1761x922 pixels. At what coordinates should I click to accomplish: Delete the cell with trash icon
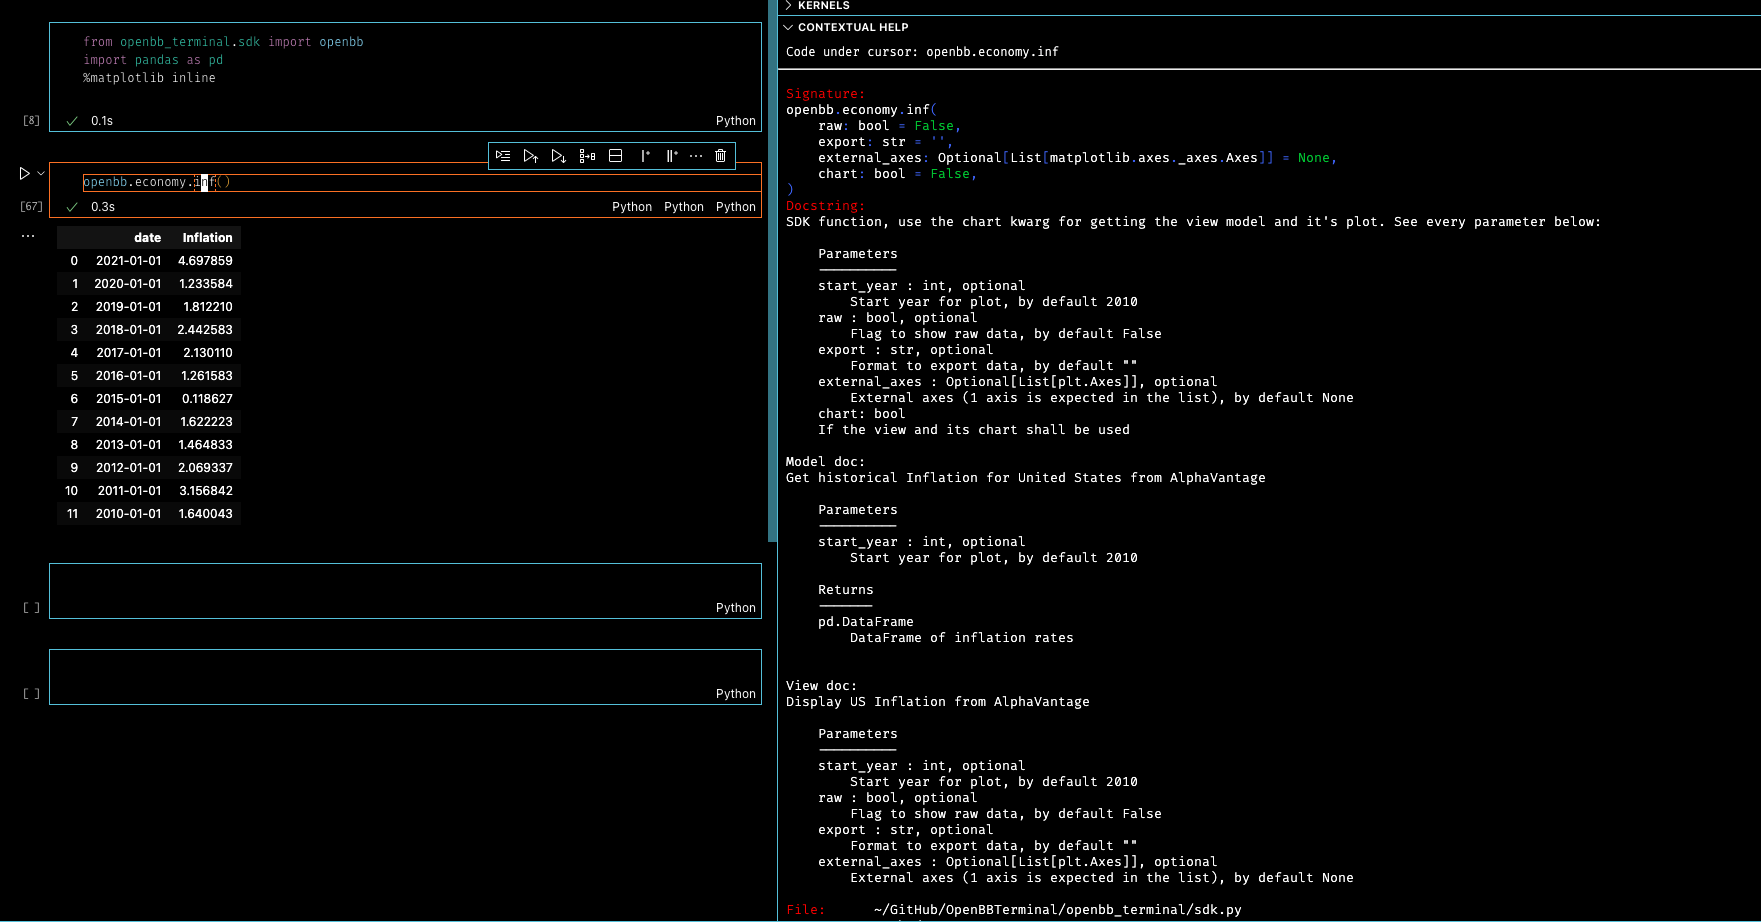pyautogui.click(x=720, y=156)
